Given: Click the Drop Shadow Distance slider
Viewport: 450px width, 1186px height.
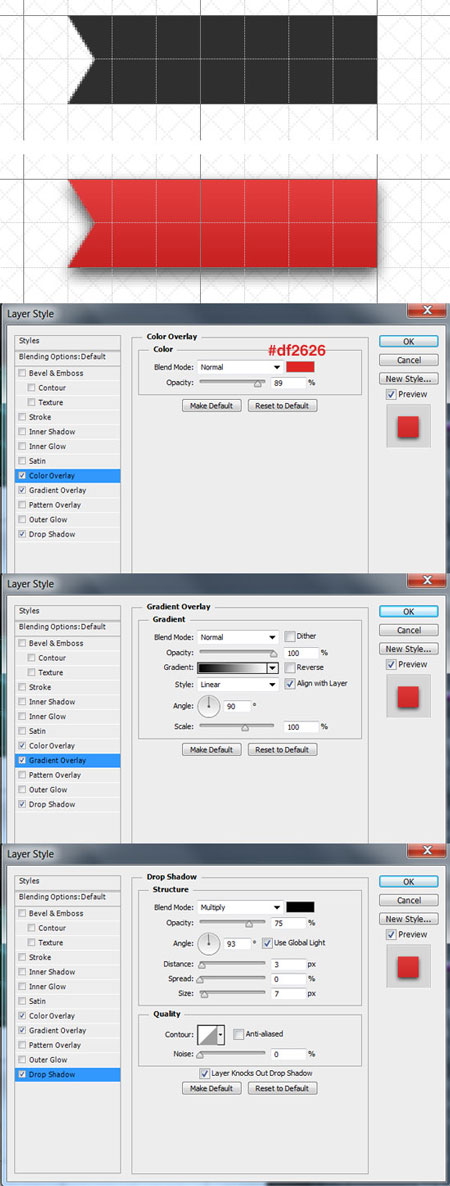Looking at the screenshot, I should [x=231, y=964].
